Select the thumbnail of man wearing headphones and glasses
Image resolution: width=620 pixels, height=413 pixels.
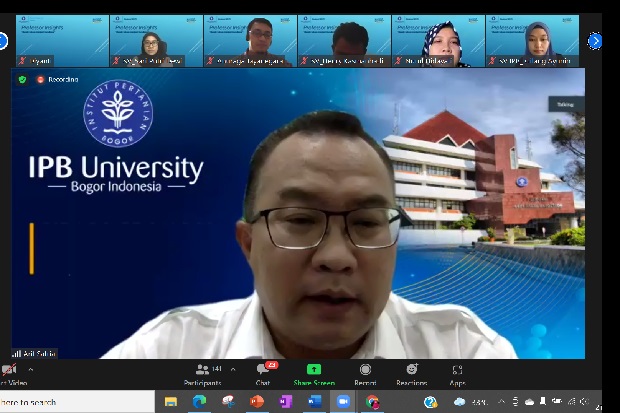[x=250, y=41]
